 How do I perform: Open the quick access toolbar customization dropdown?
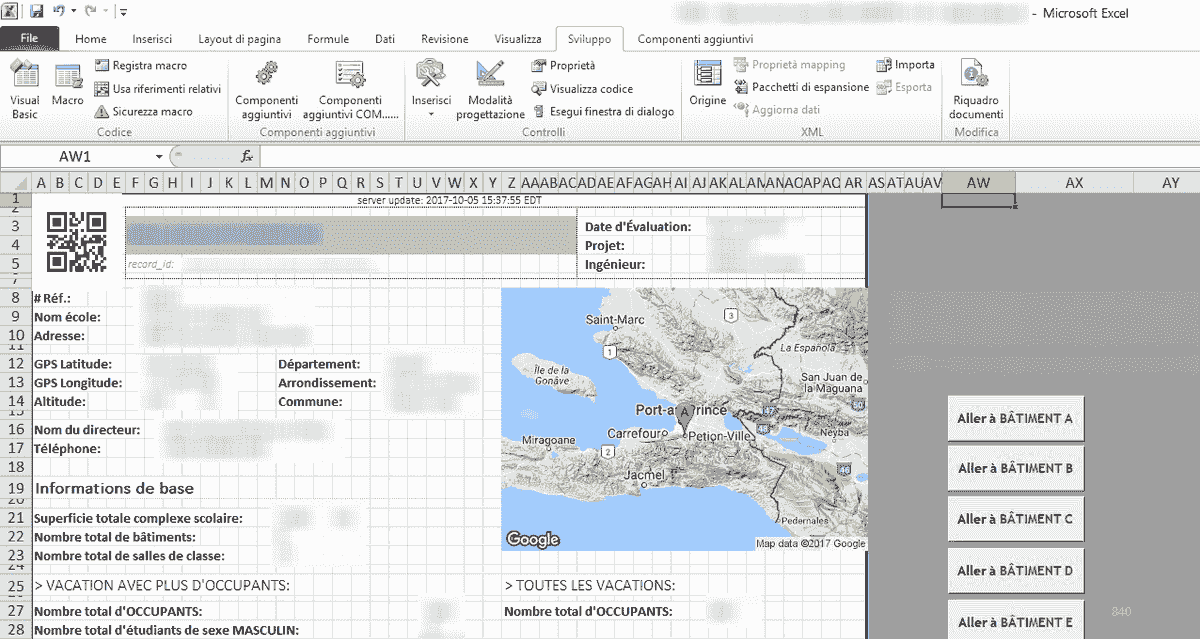pos(122,9)
